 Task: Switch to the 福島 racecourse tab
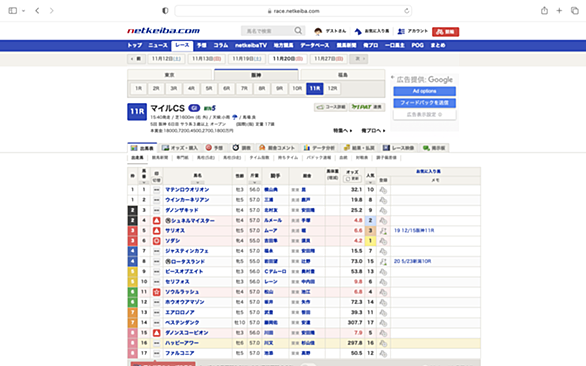point(343,75)
